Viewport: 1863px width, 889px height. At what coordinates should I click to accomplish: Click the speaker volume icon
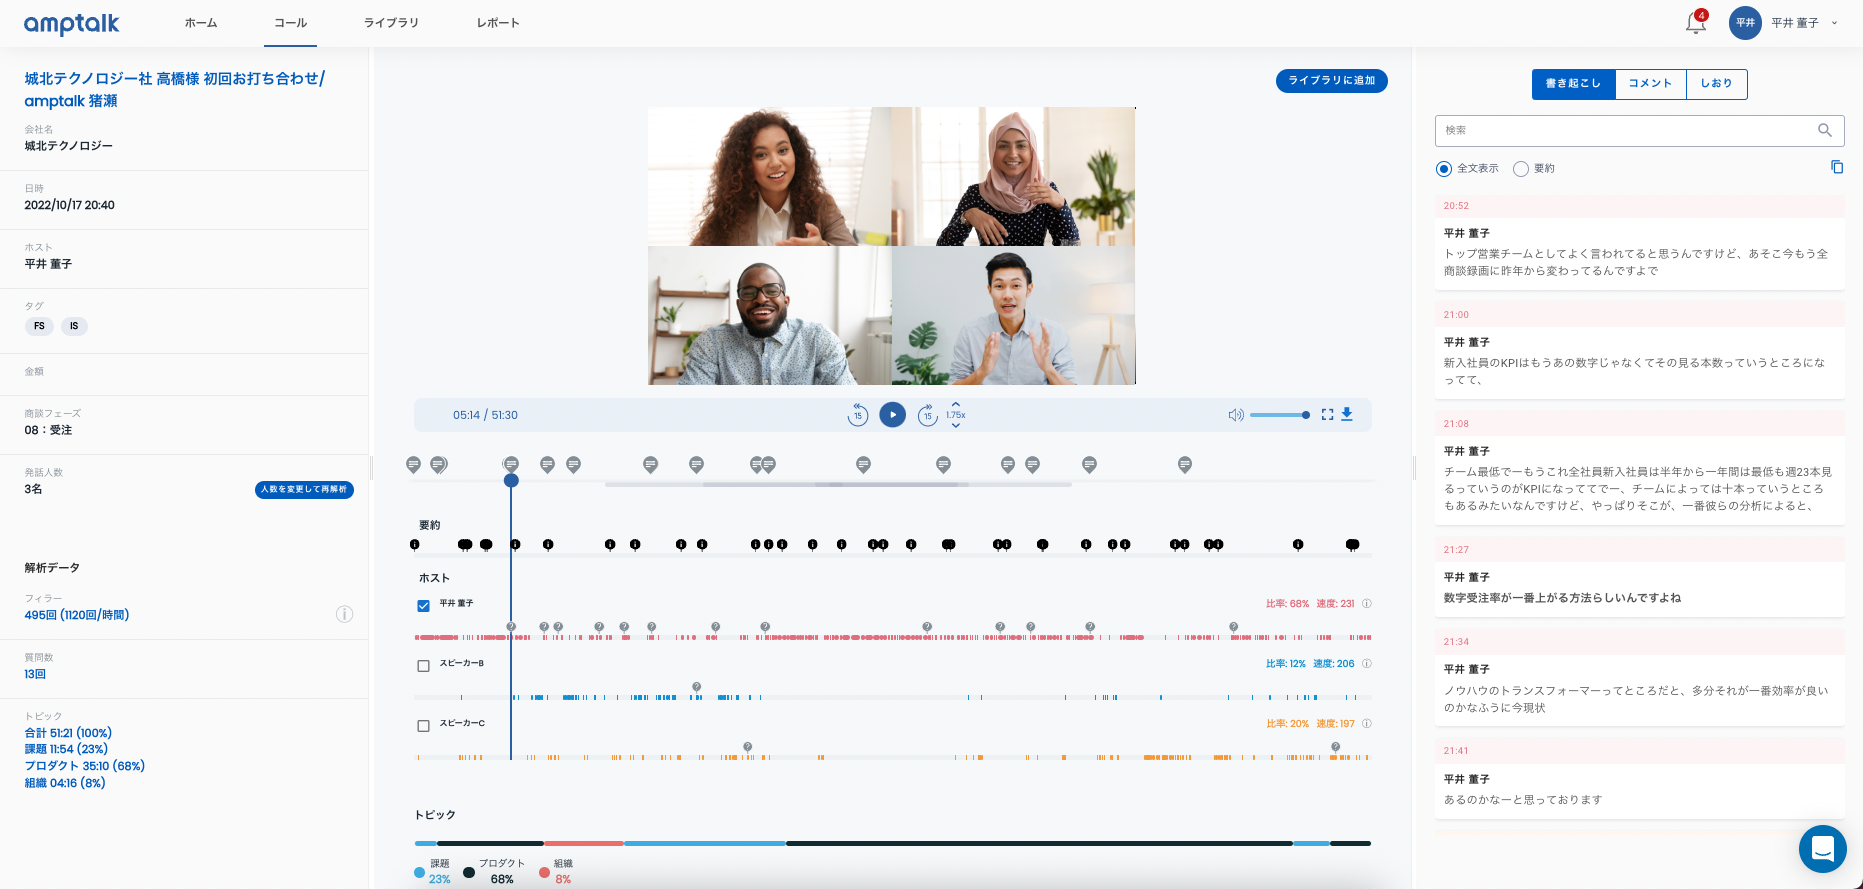(x=1236, y=415)
